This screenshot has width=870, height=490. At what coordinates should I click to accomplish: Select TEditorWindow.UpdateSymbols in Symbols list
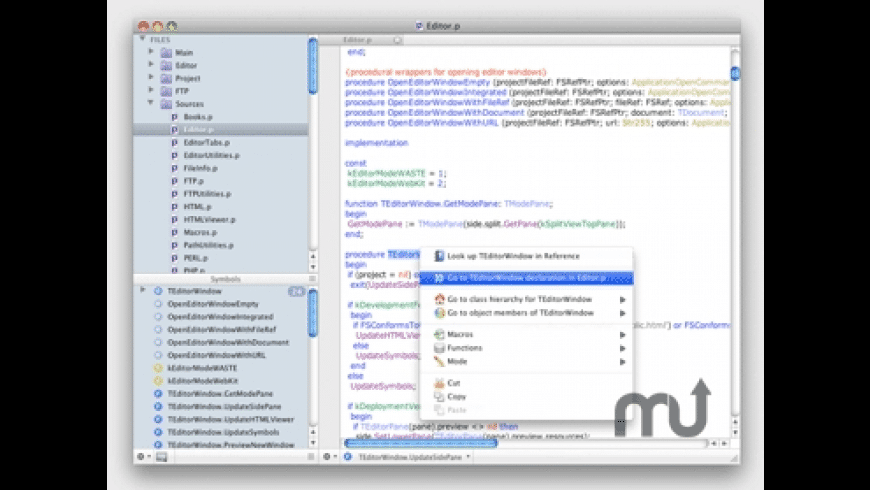(x=223, y=432)
